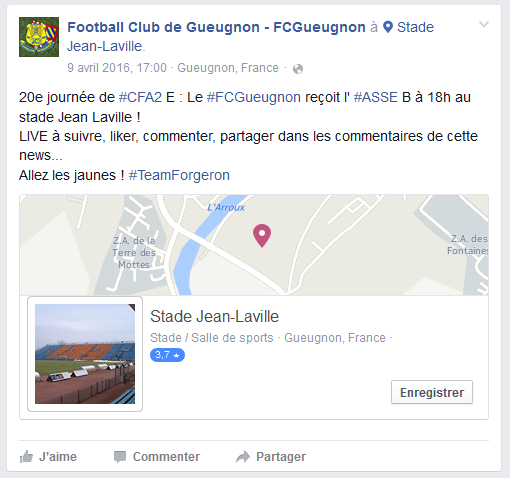Click the pink map marker pin
Image resolution: width=510 pixels, height=478 pixels.
[x=262, y=235]
